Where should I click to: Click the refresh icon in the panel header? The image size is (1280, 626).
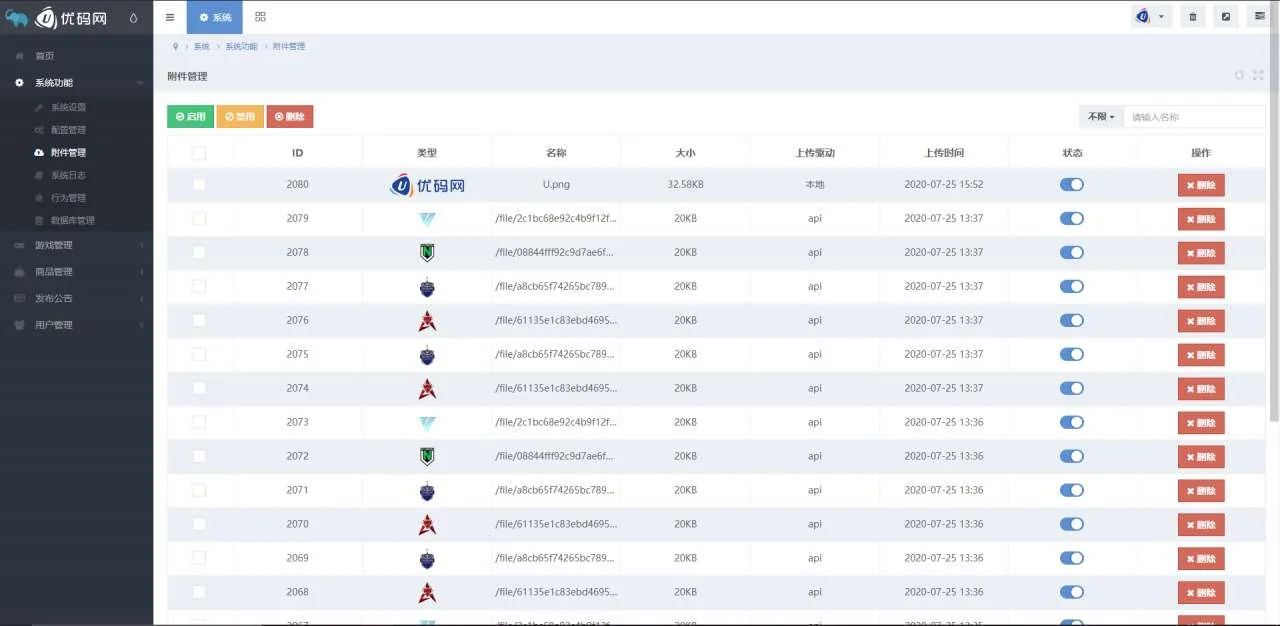pyautogui.click(x=1239, y=75)
